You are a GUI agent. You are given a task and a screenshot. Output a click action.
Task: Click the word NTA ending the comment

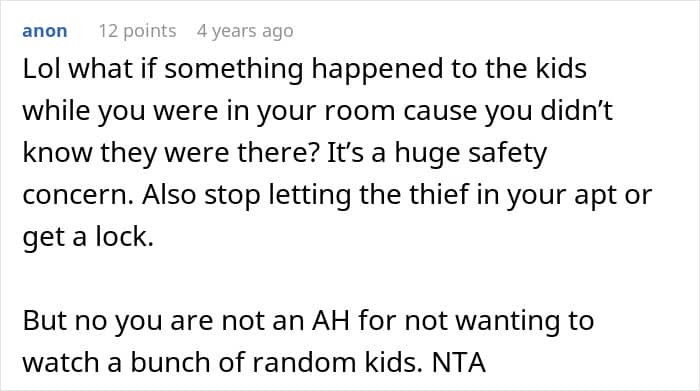[458, 362]
